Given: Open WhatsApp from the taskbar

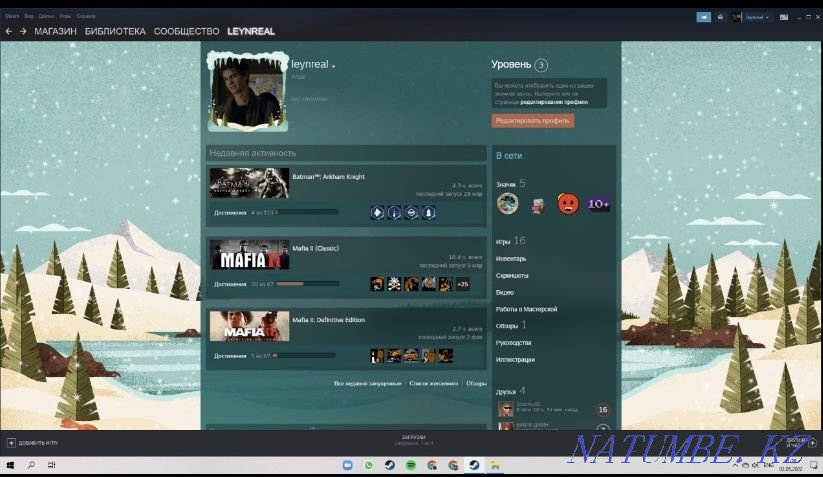Looking at the screenshot, I should pyautogui.click(x=368, y=465).
